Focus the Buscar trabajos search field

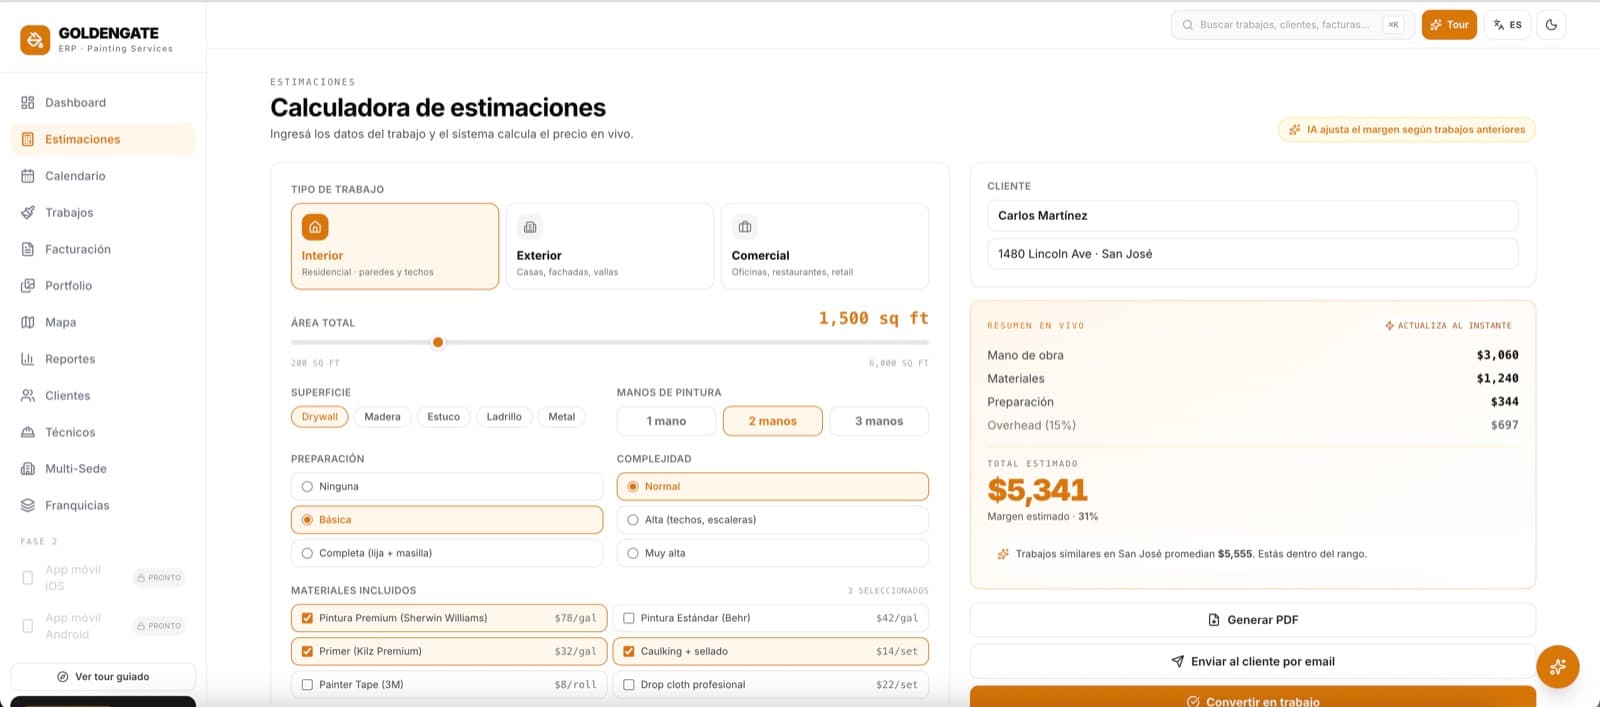[x=1290, y=25]
